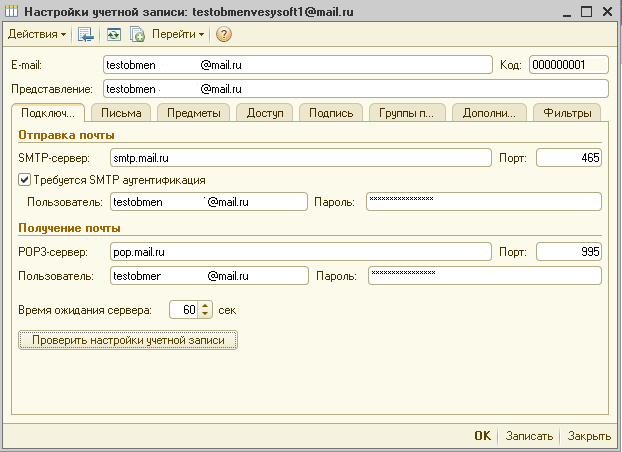
Task: Click the green refresh toolbar icon
Action: (x=115, y=34)
